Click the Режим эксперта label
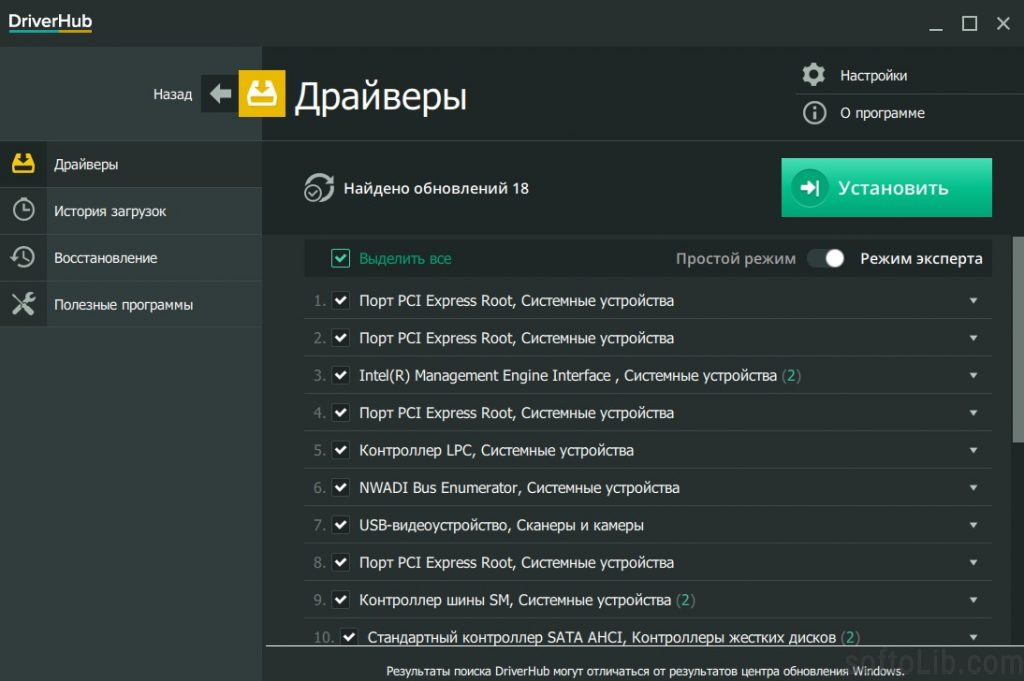1024x681 pixels. (921, 259)
